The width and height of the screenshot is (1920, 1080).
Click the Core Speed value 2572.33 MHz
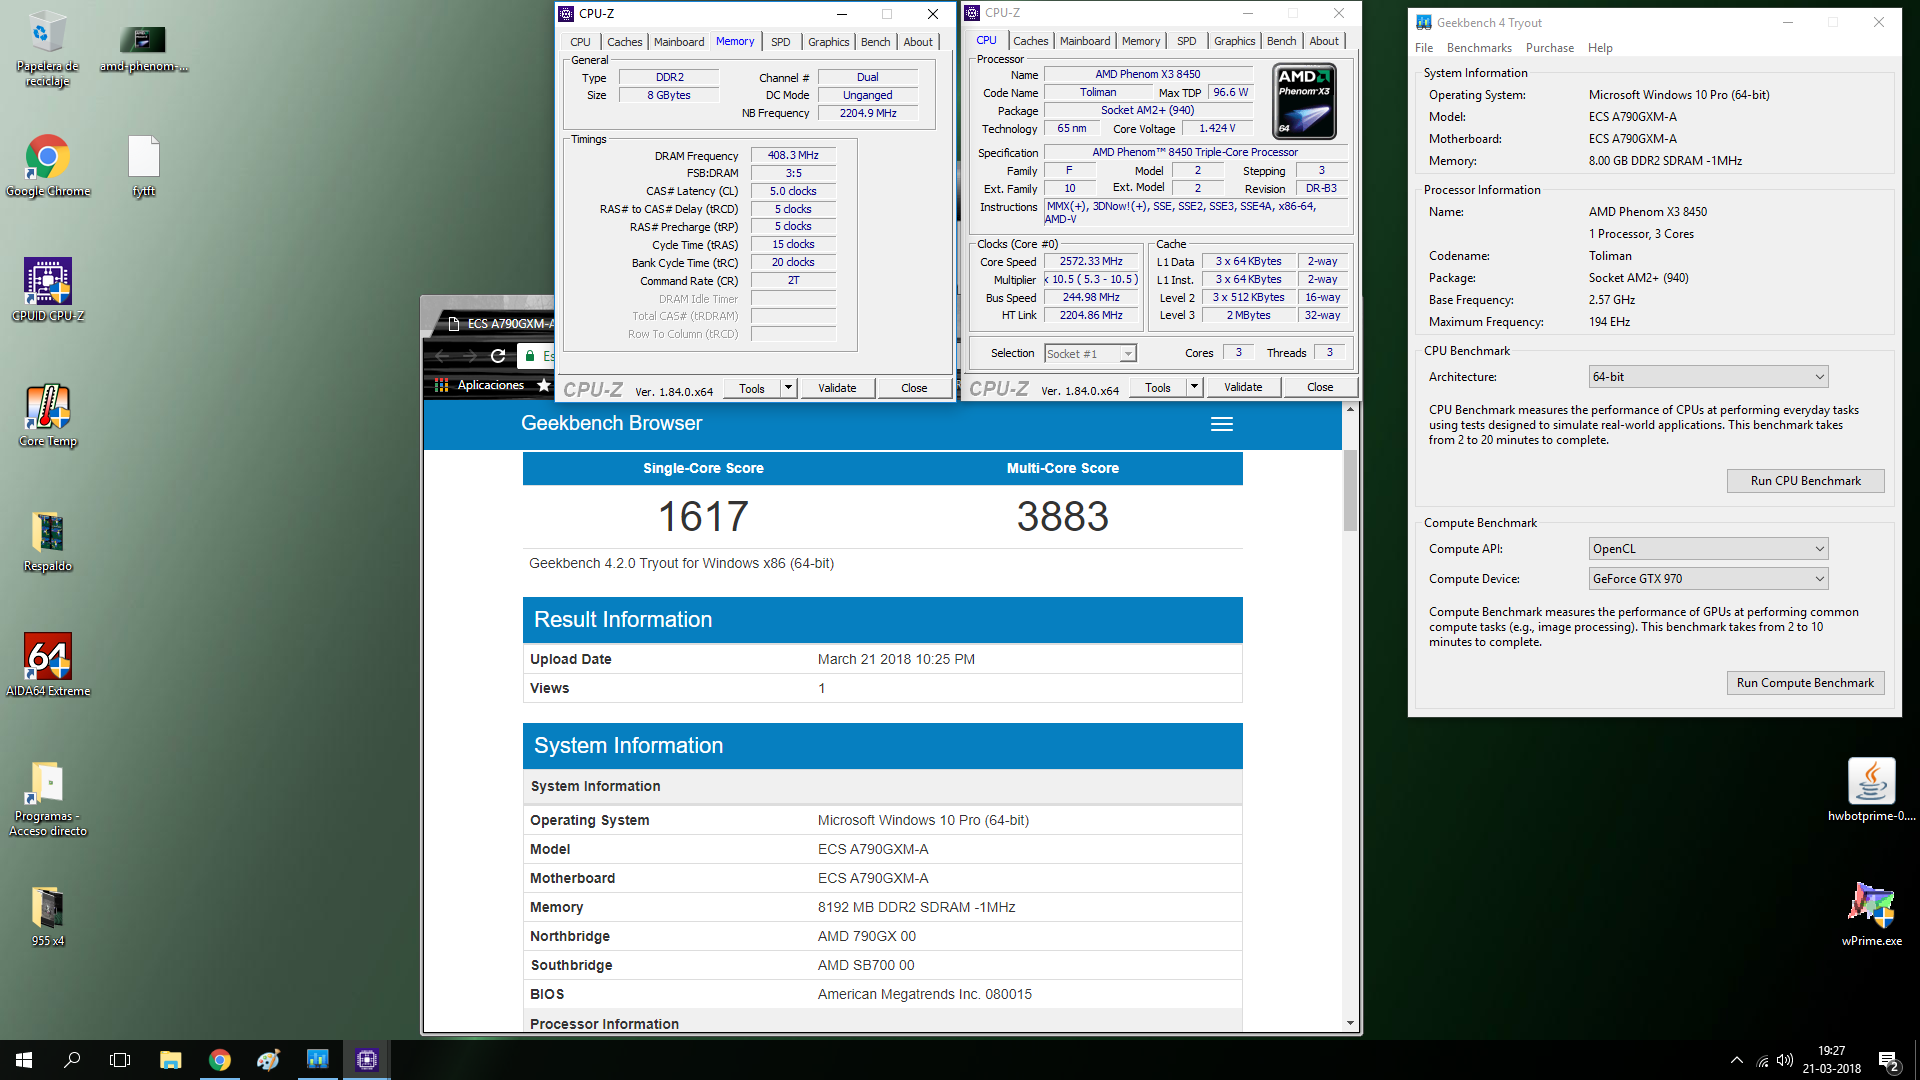[x=1091, y=261]
